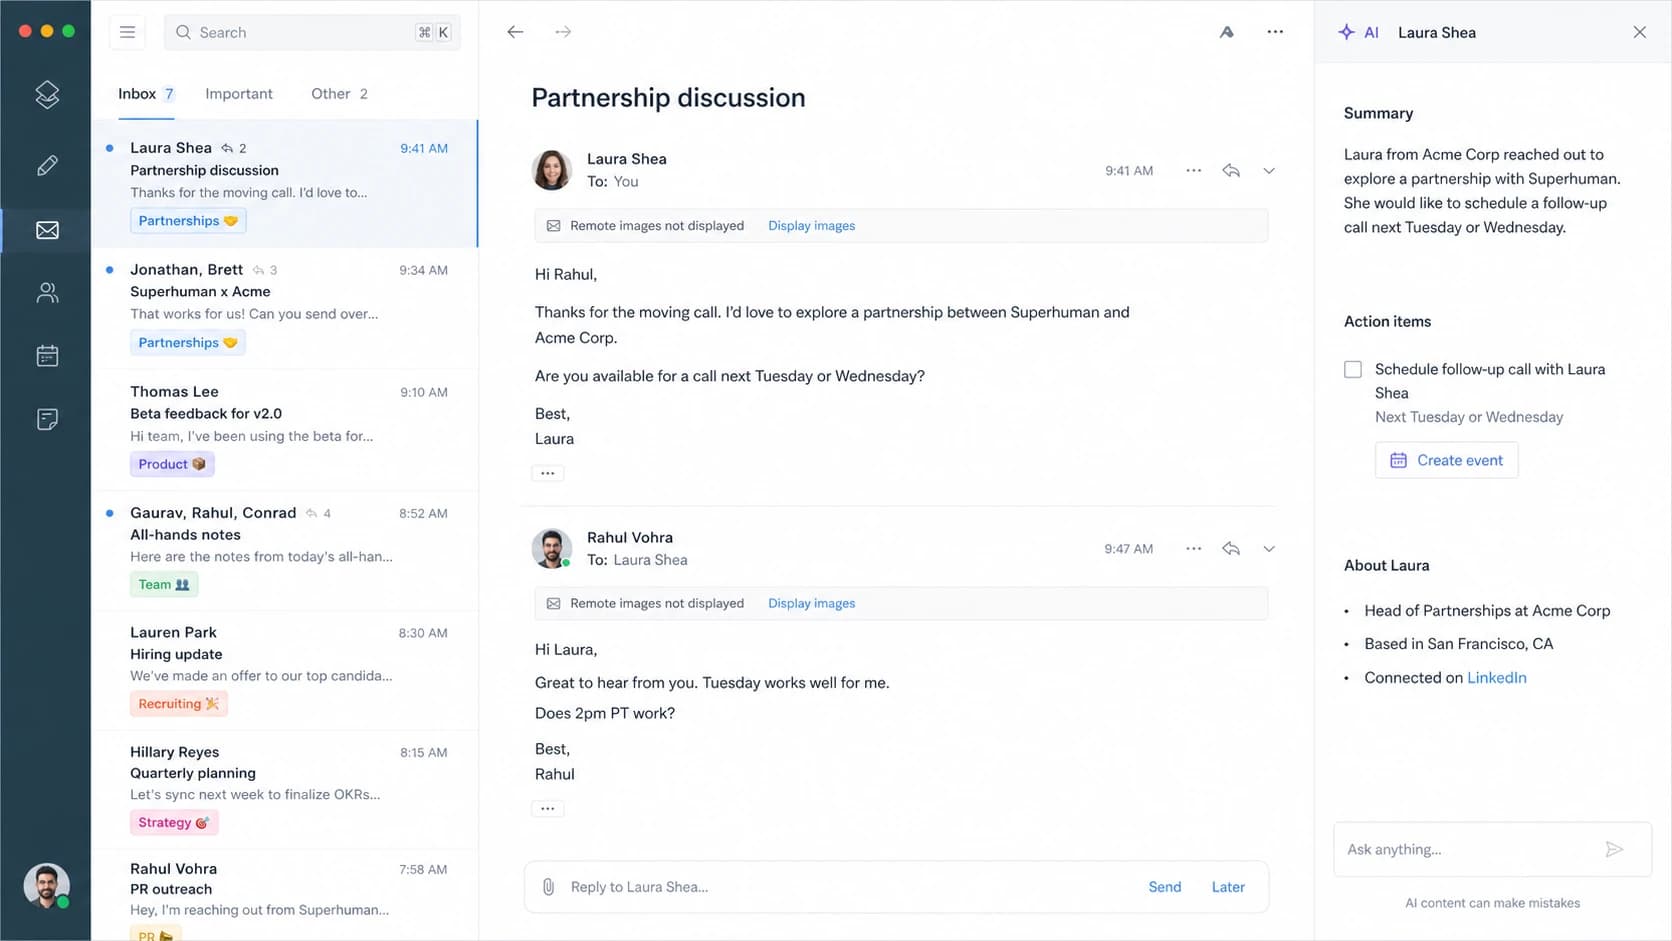
Task: Click Later in the reply box
Action: 1228,887
